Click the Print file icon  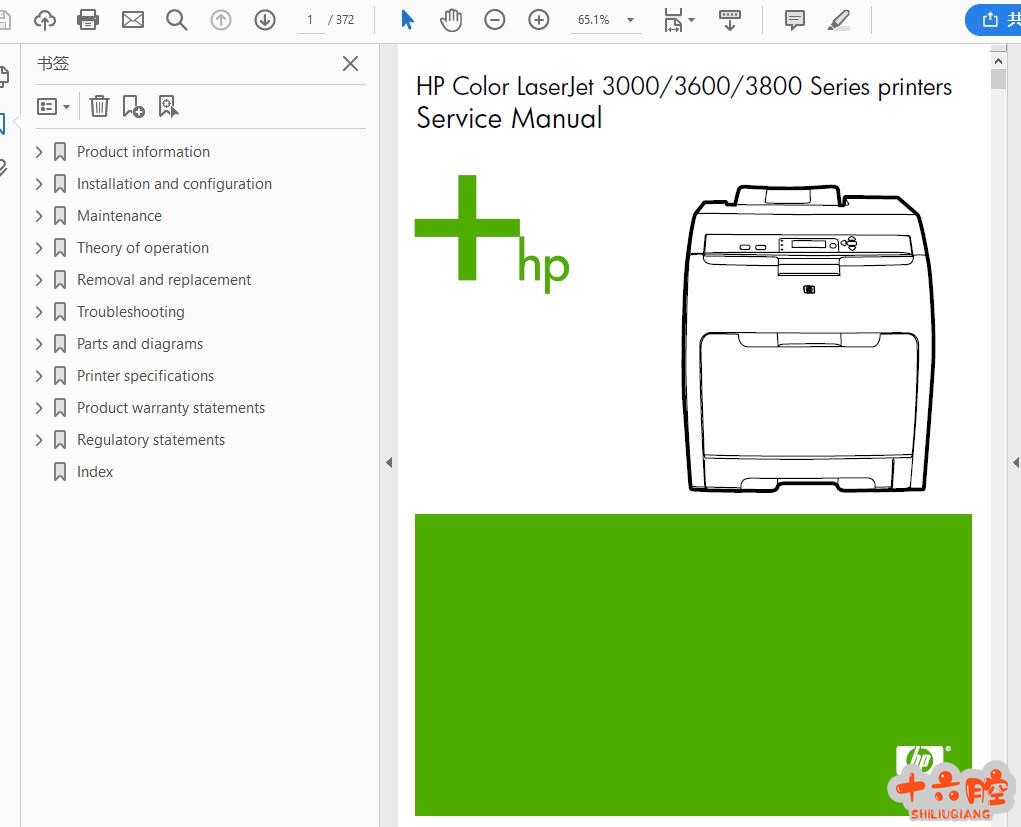click(88, 20)
